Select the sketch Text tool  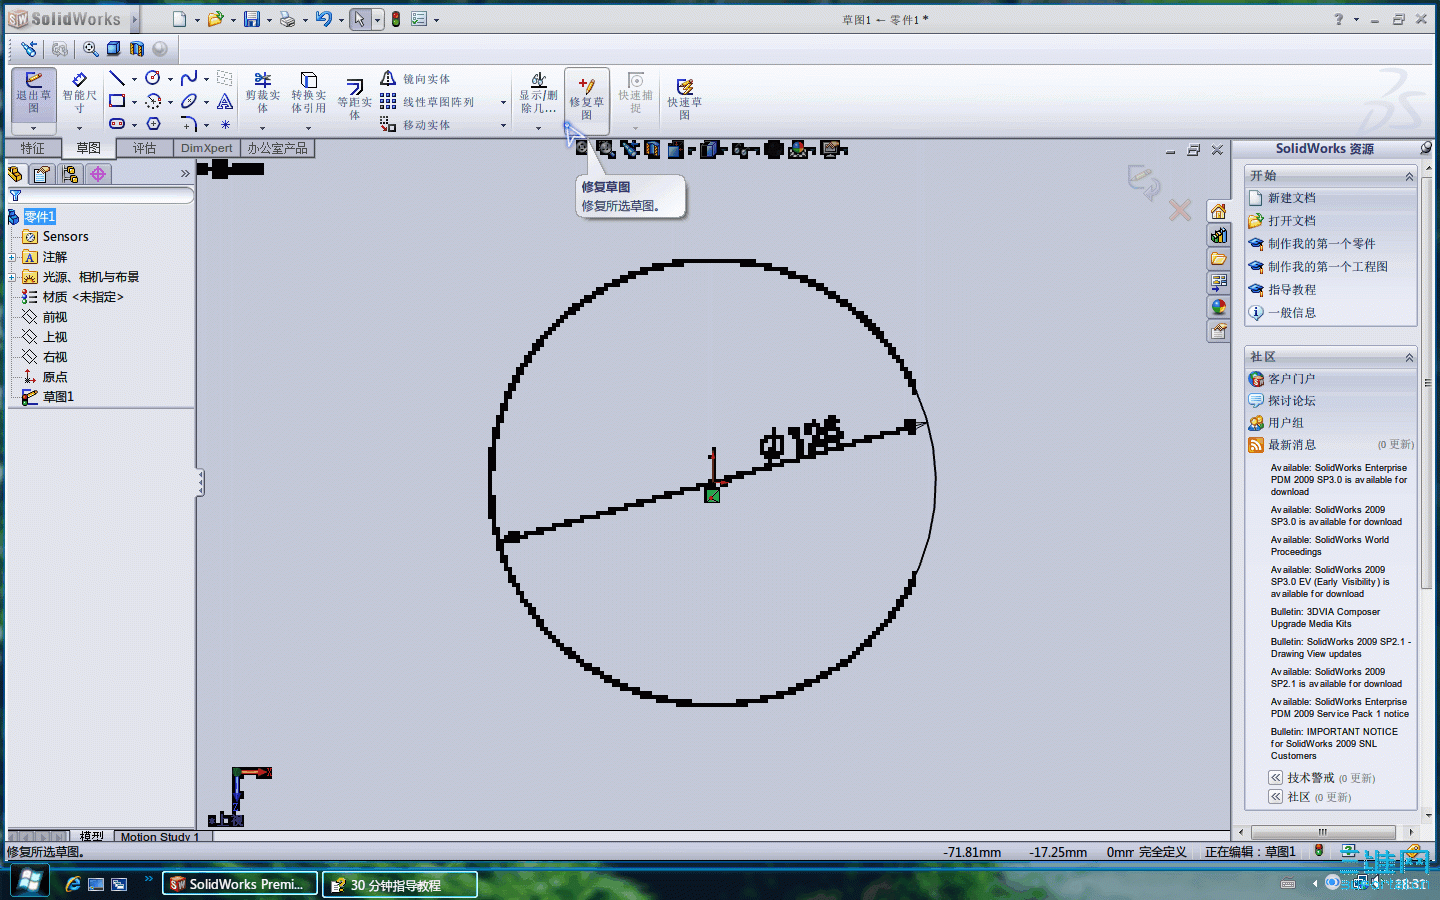click(225, 101)
